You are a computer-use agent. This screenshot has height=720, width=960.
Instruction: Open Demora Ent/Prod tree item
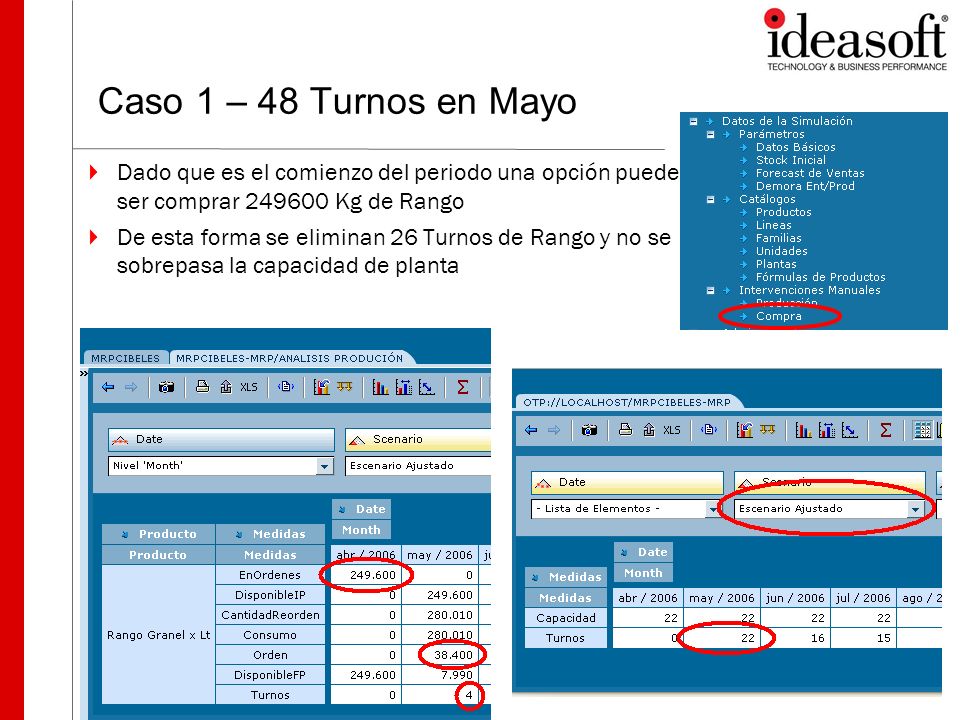pyautogui.click(x=805, y=186)
